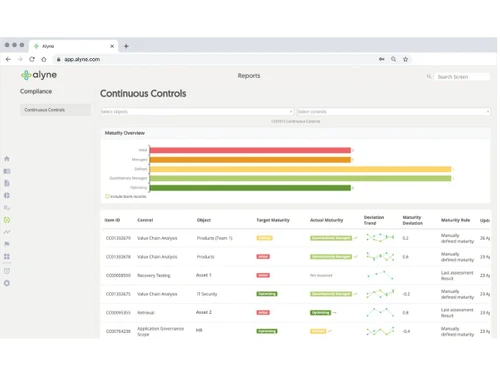
Task: Click the padlock icon in address bar
Action: [58, 59]
